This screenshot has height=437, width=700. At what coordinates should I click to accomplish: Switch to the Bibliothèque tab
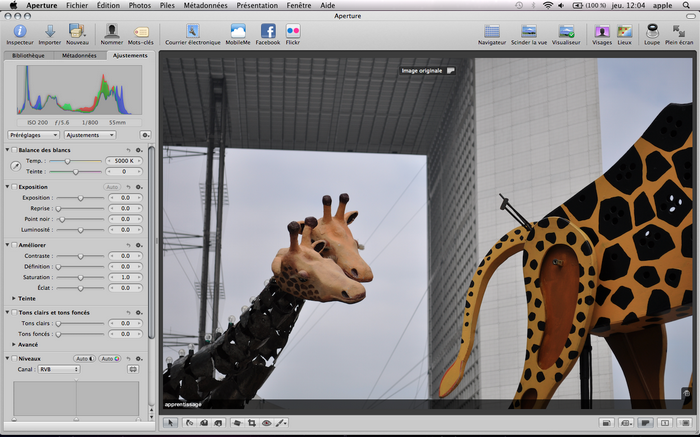coord(28,56)
